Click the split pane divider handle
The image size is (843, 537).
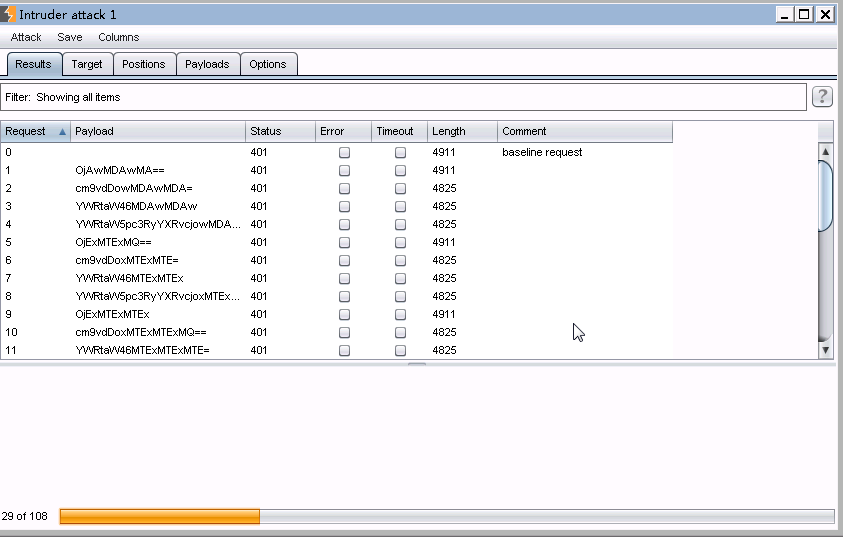[x=417, y=364]
